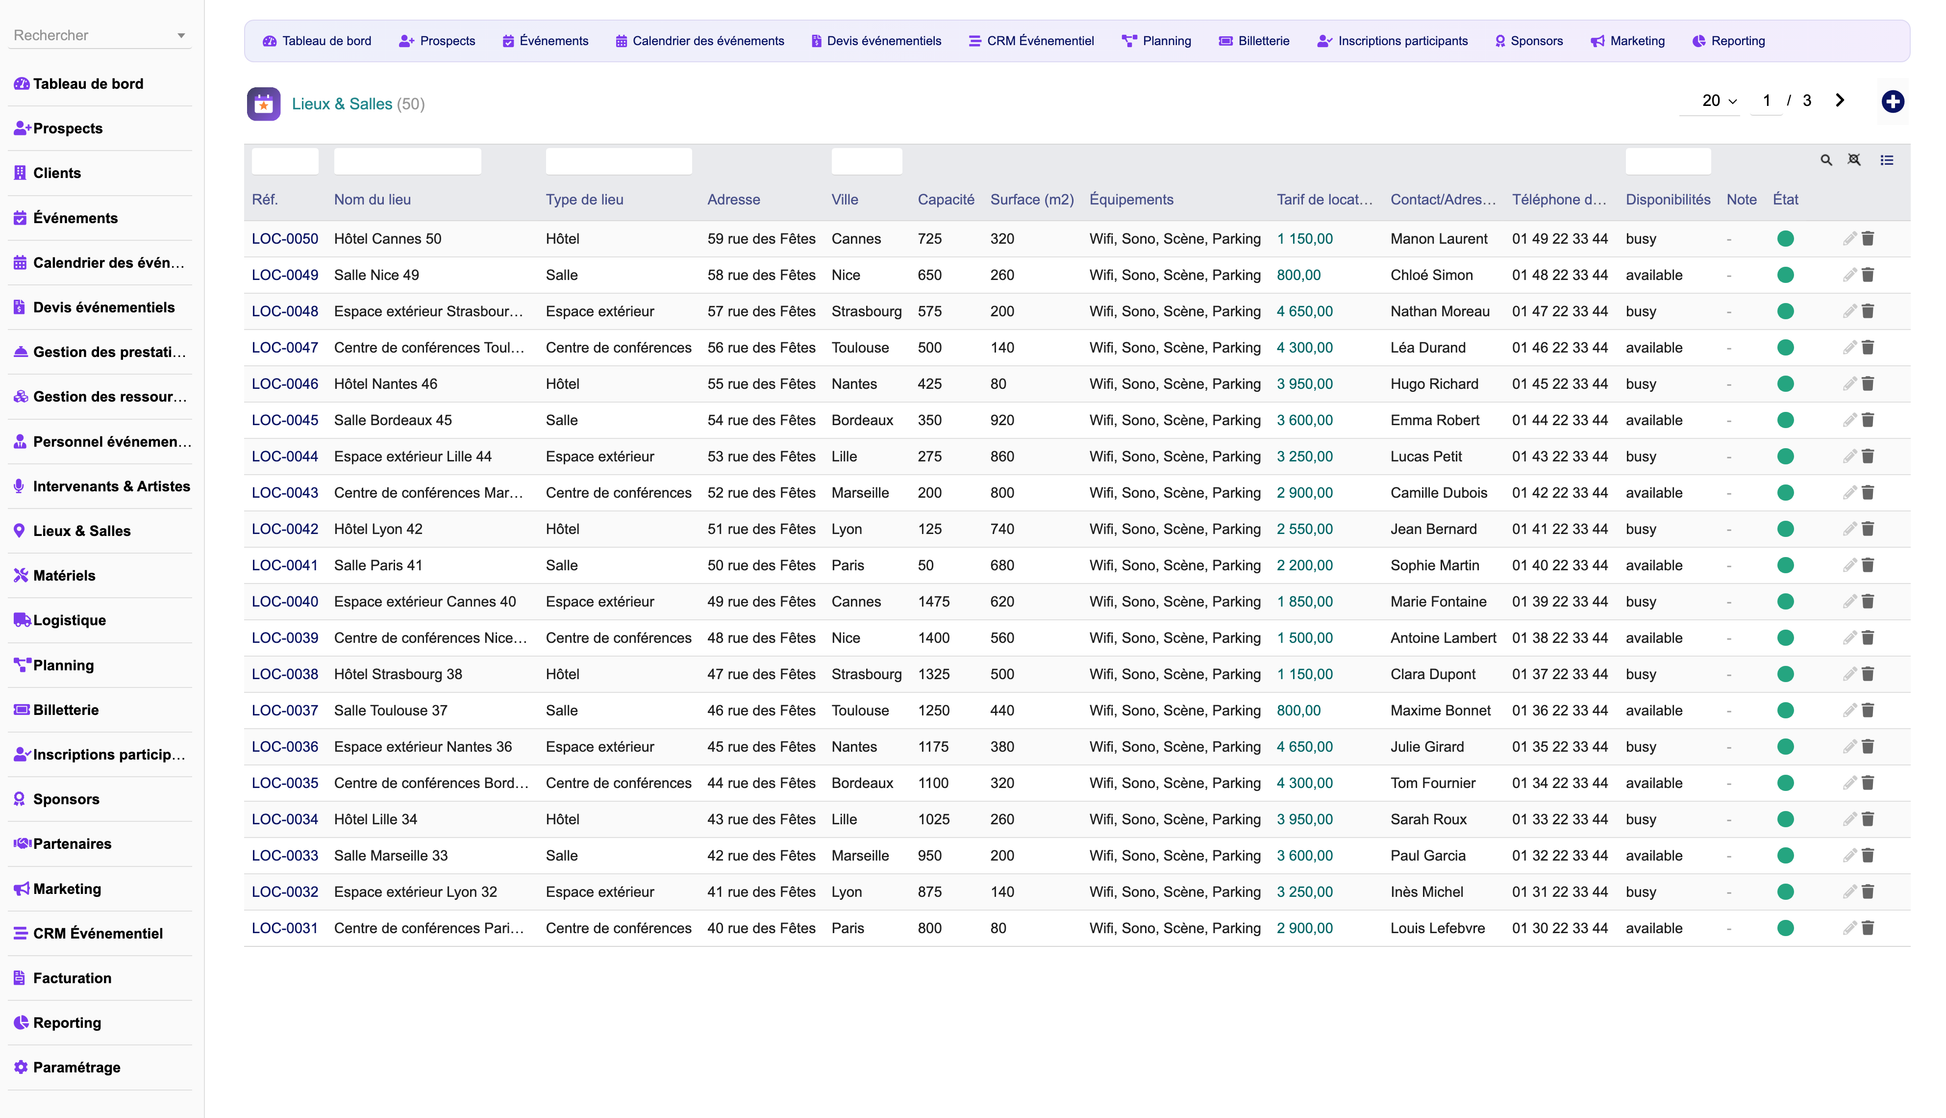Select the Prospects top tab
This screenshot has height=1118, width=1946.
[x=437, y=41]
